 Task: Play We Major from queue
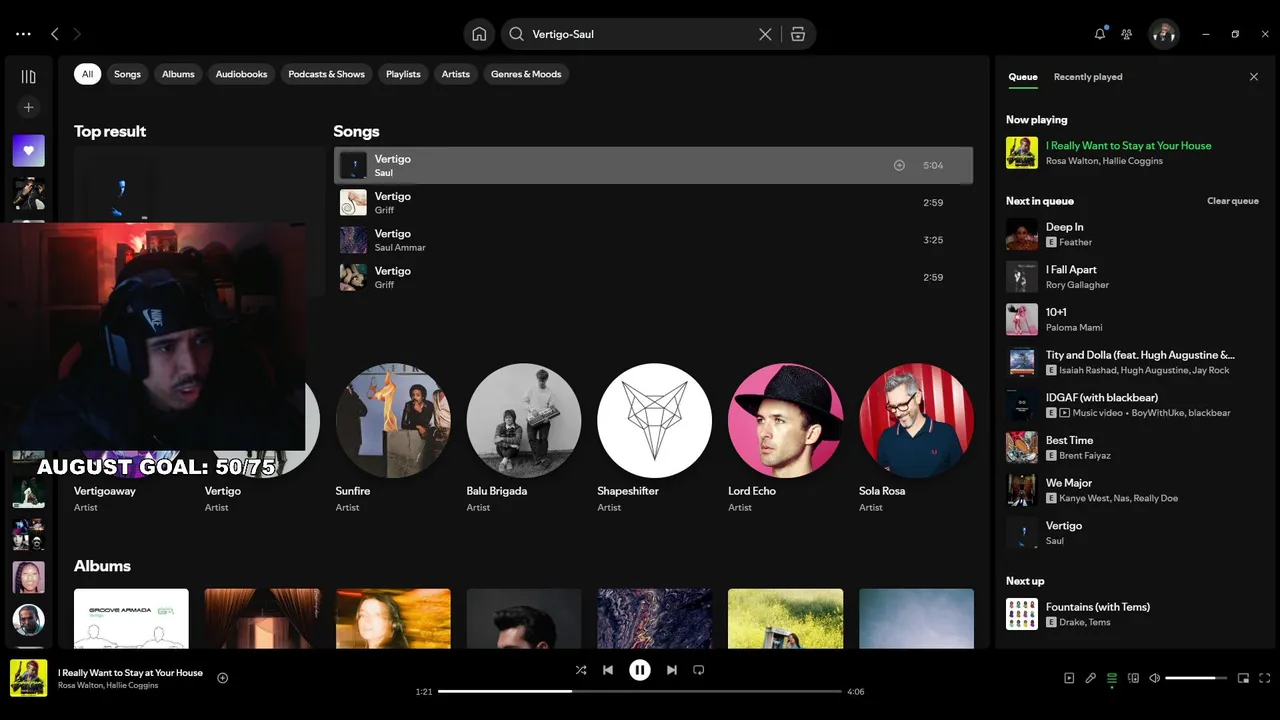point(1132,490)
